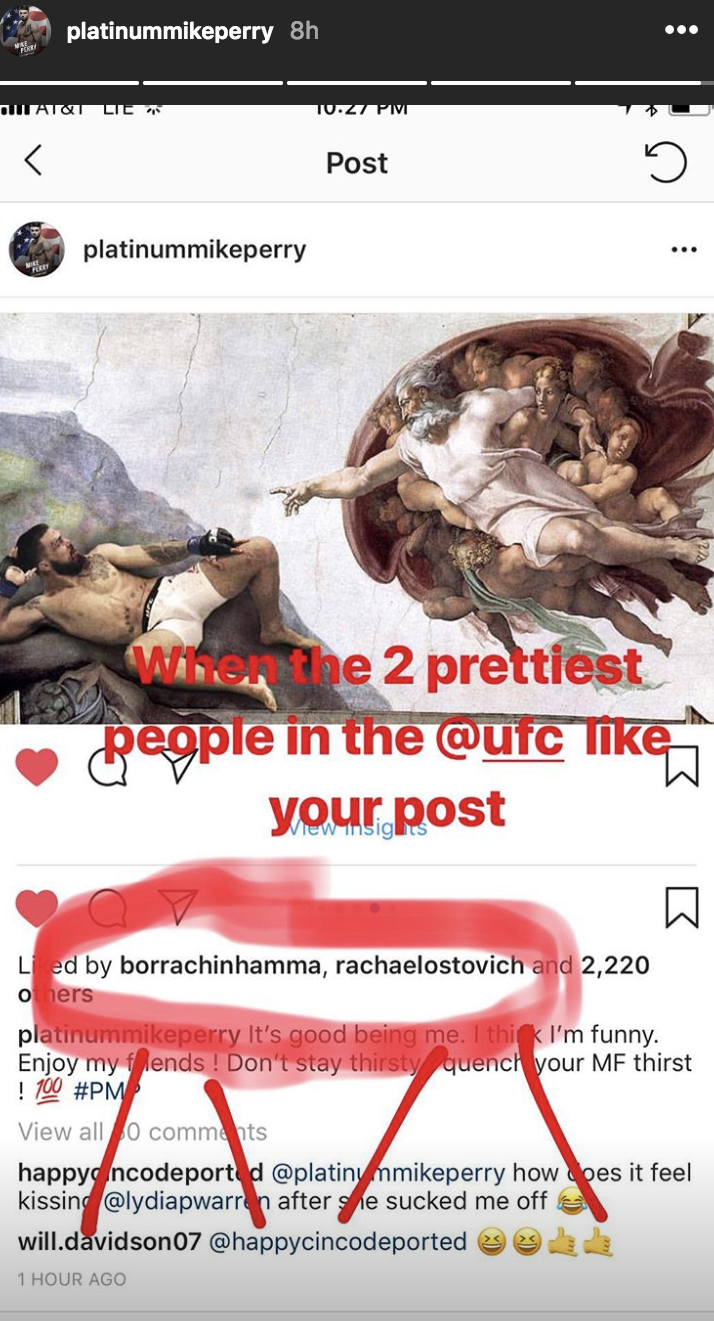The image size is (714, 1321).
Task: Open the View Insights link
Action: click(357, 827)
